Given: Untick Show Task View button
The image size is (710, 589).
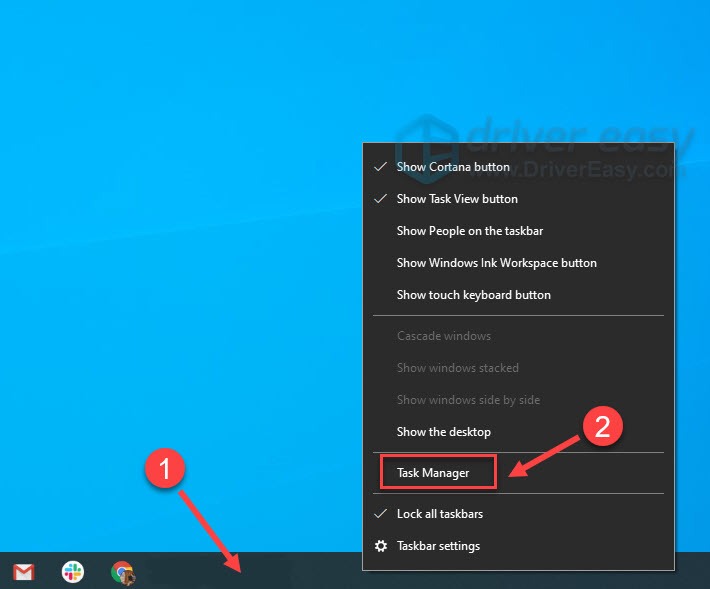Looking at the screenshot, I should pyautogui.click(x=518, y=199).
